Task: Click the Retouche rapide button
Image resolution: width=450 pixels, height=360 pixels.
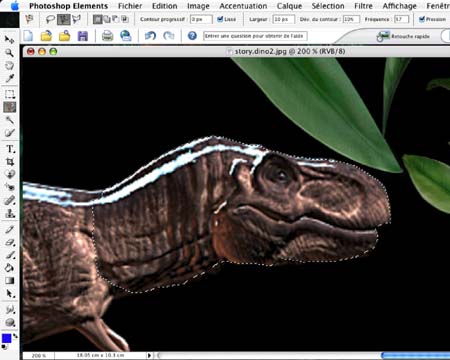Action: point(404,36)
